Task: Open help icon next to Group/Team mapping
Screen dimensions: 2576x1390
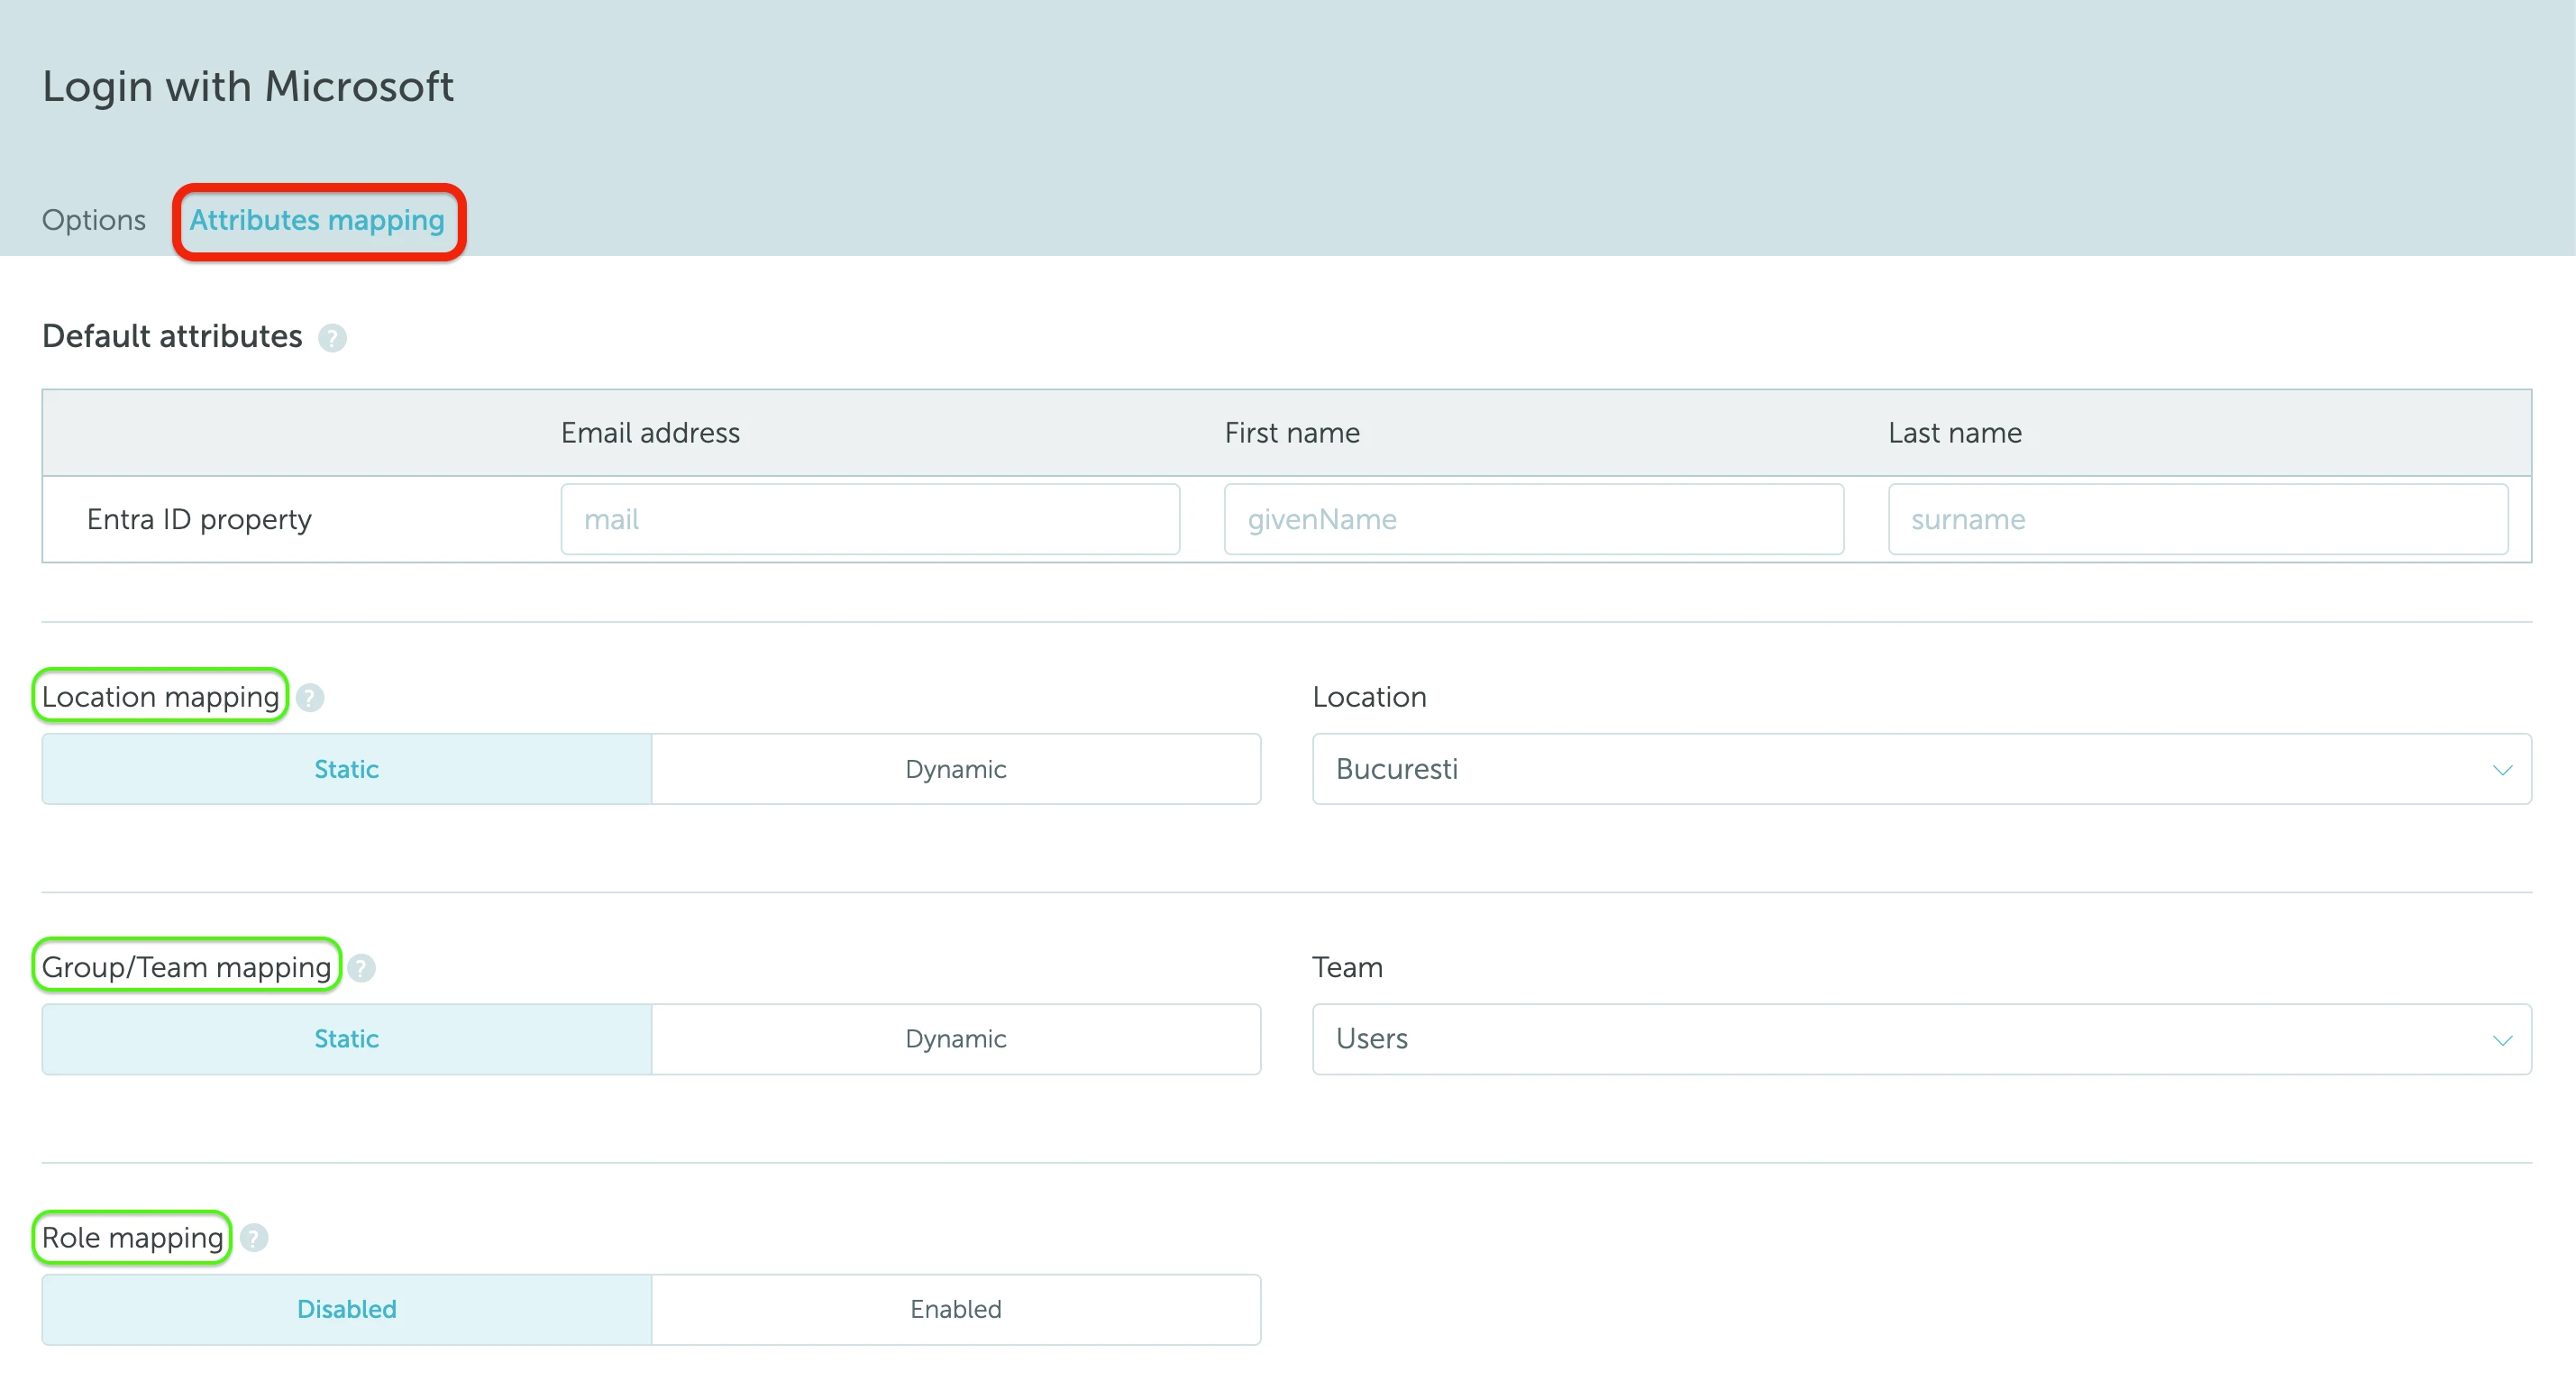Action: [361, 968]
